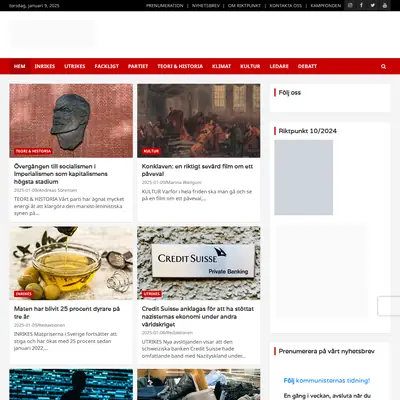
Task: Click excerpt starting TEORI & HISTORIA Vårt parti
Action: tap(69, 206)
